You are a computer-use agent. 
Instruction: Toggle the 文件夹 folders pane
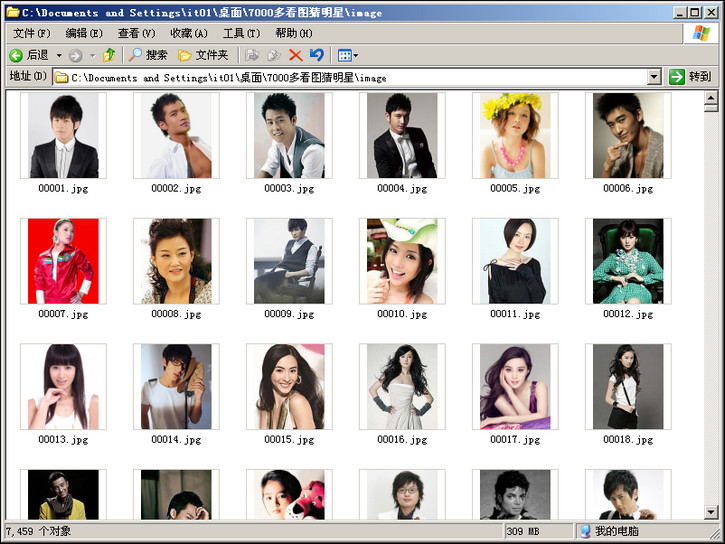[x=203, y=55]
